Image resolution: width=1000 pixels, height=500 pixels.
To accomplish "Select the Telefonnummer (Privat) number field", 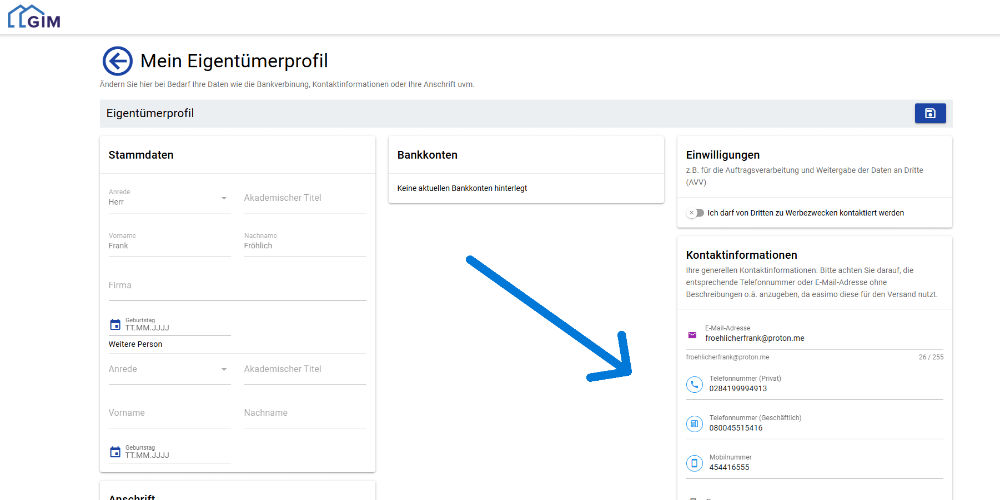I will tap(822, 388).
